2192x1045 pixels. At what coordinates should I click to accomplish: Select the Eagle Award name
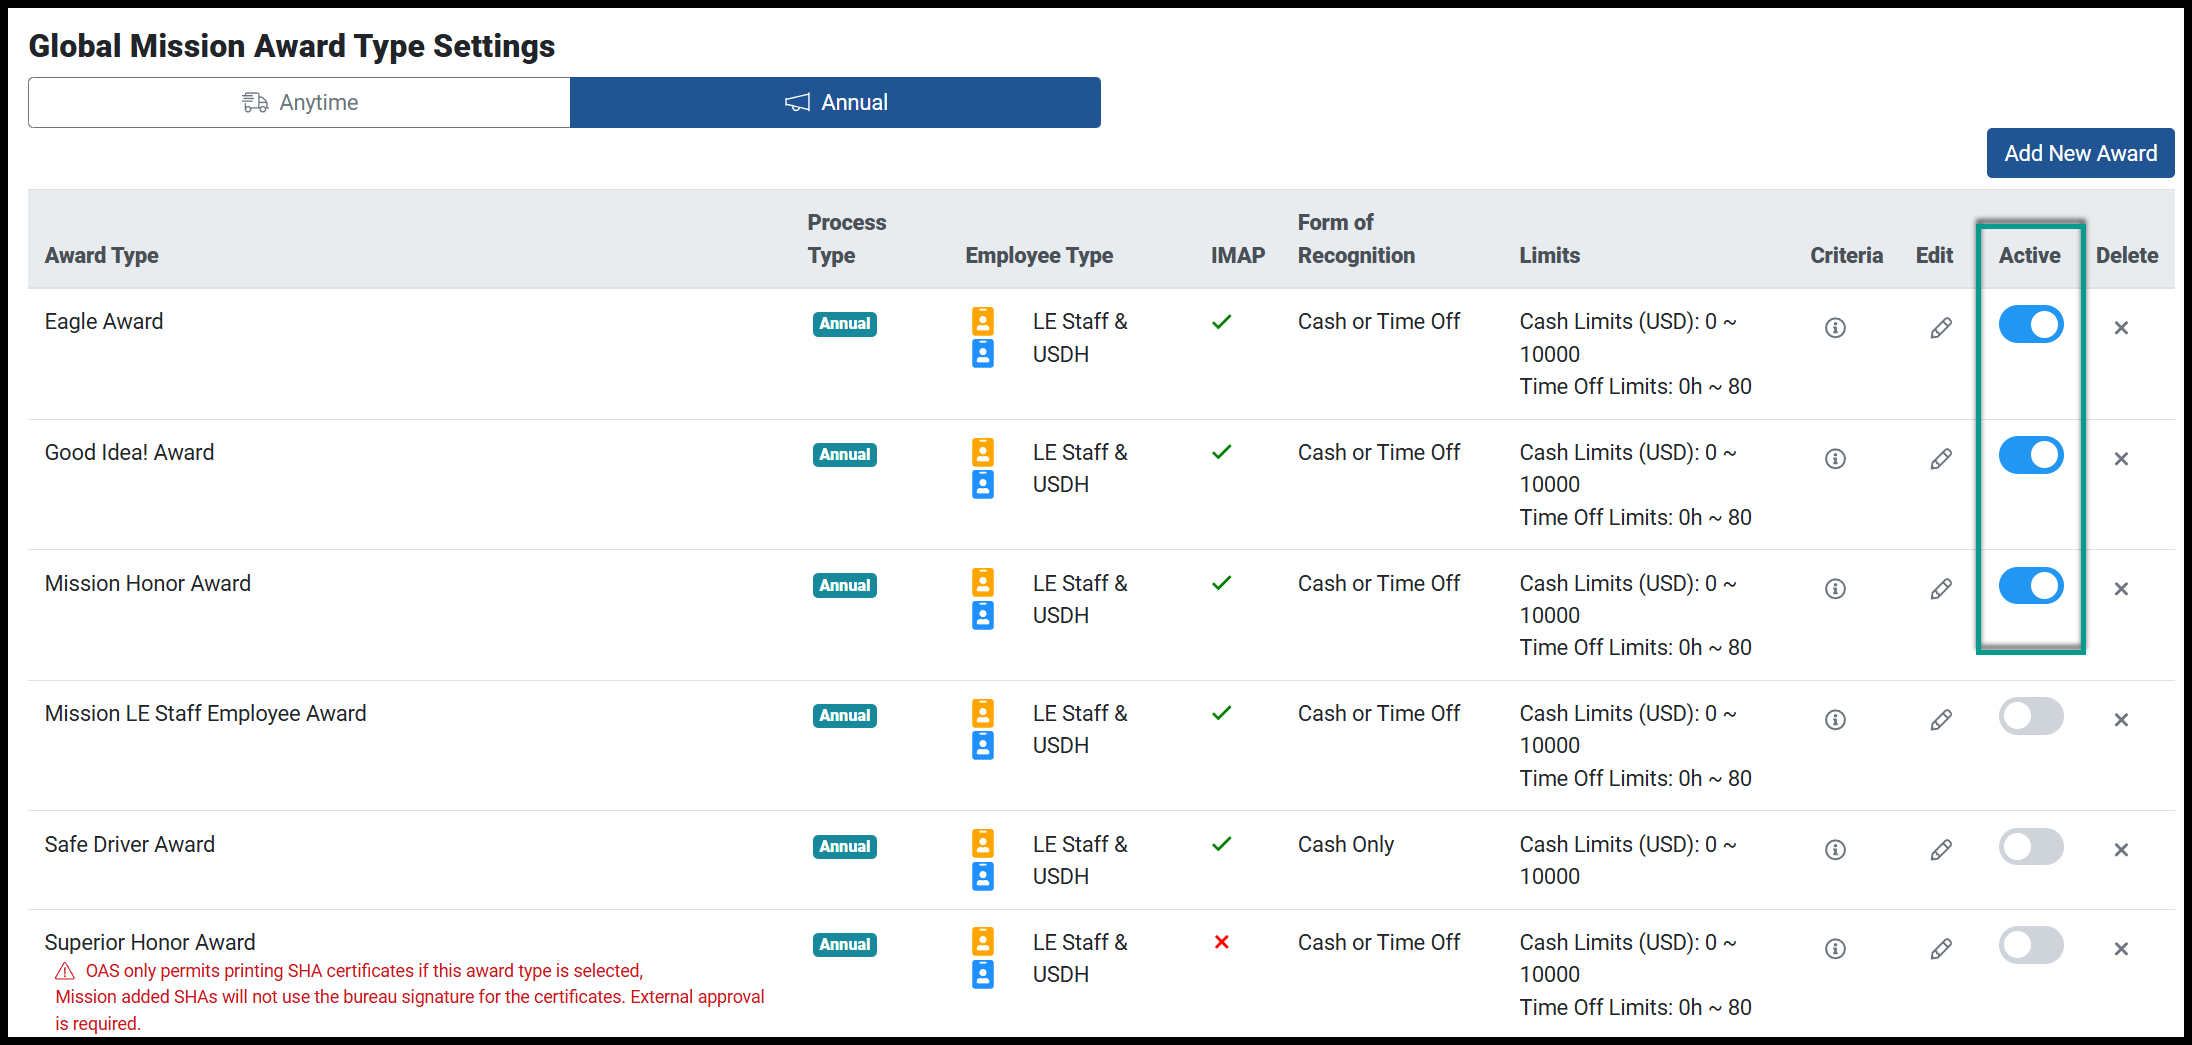[x=104, y=322]
